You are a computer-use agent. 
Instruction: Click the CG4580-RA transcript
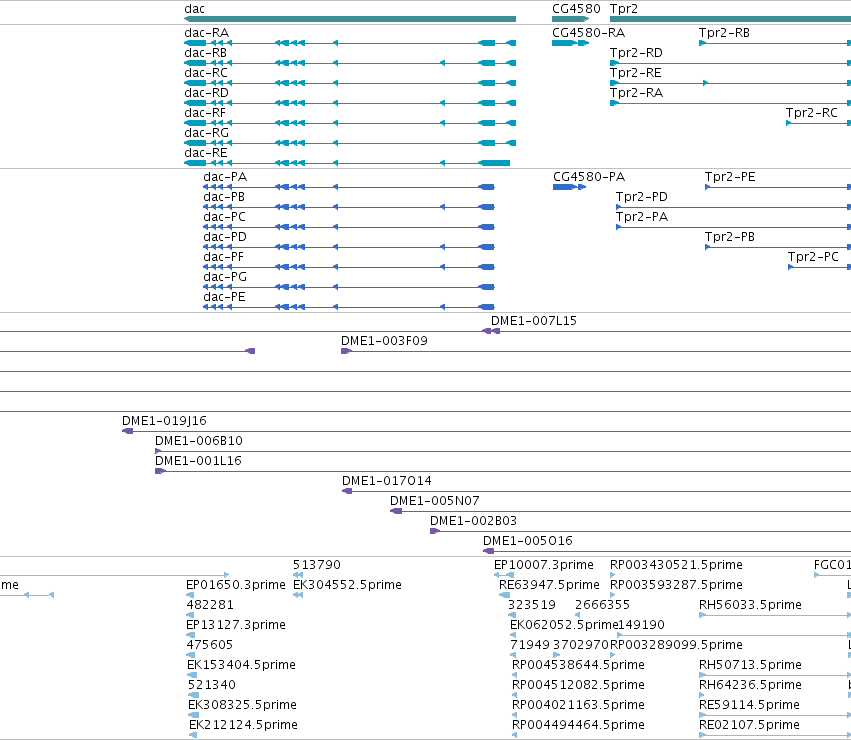coord(570,43)
